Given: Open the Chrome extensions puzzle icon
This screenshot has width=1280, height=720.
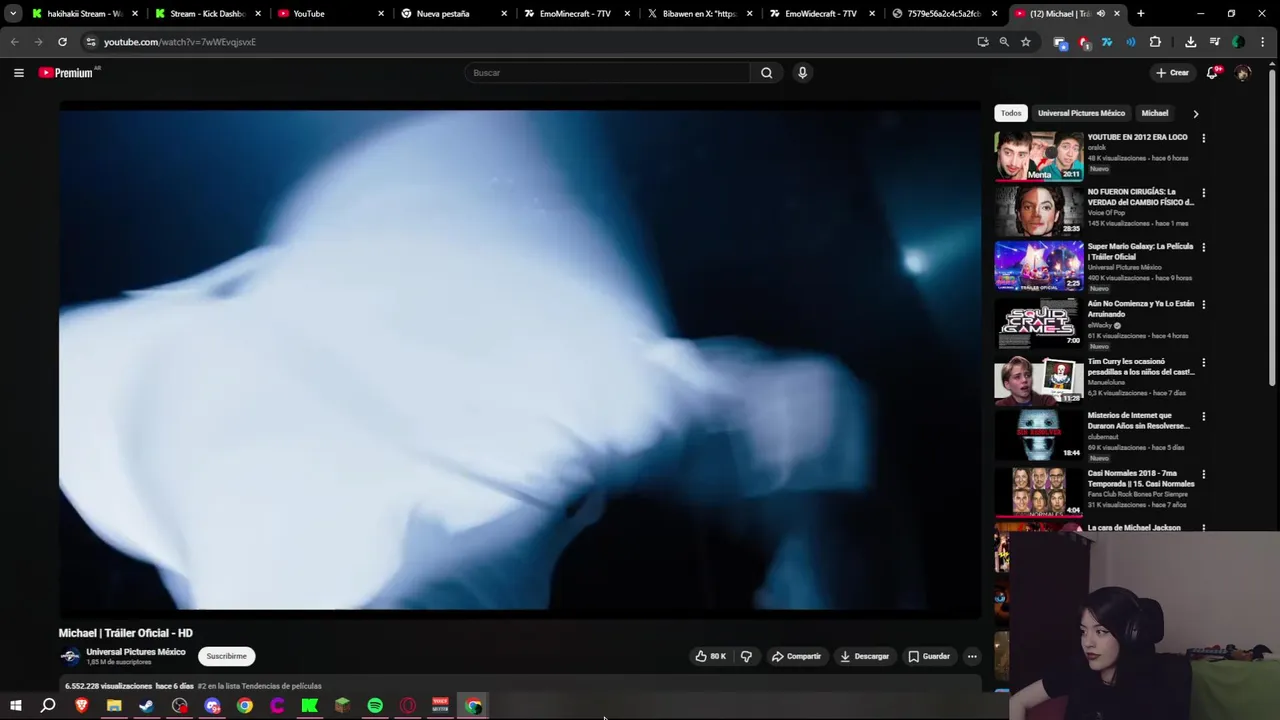Looking at the screenshot, I should point(1155,42).
